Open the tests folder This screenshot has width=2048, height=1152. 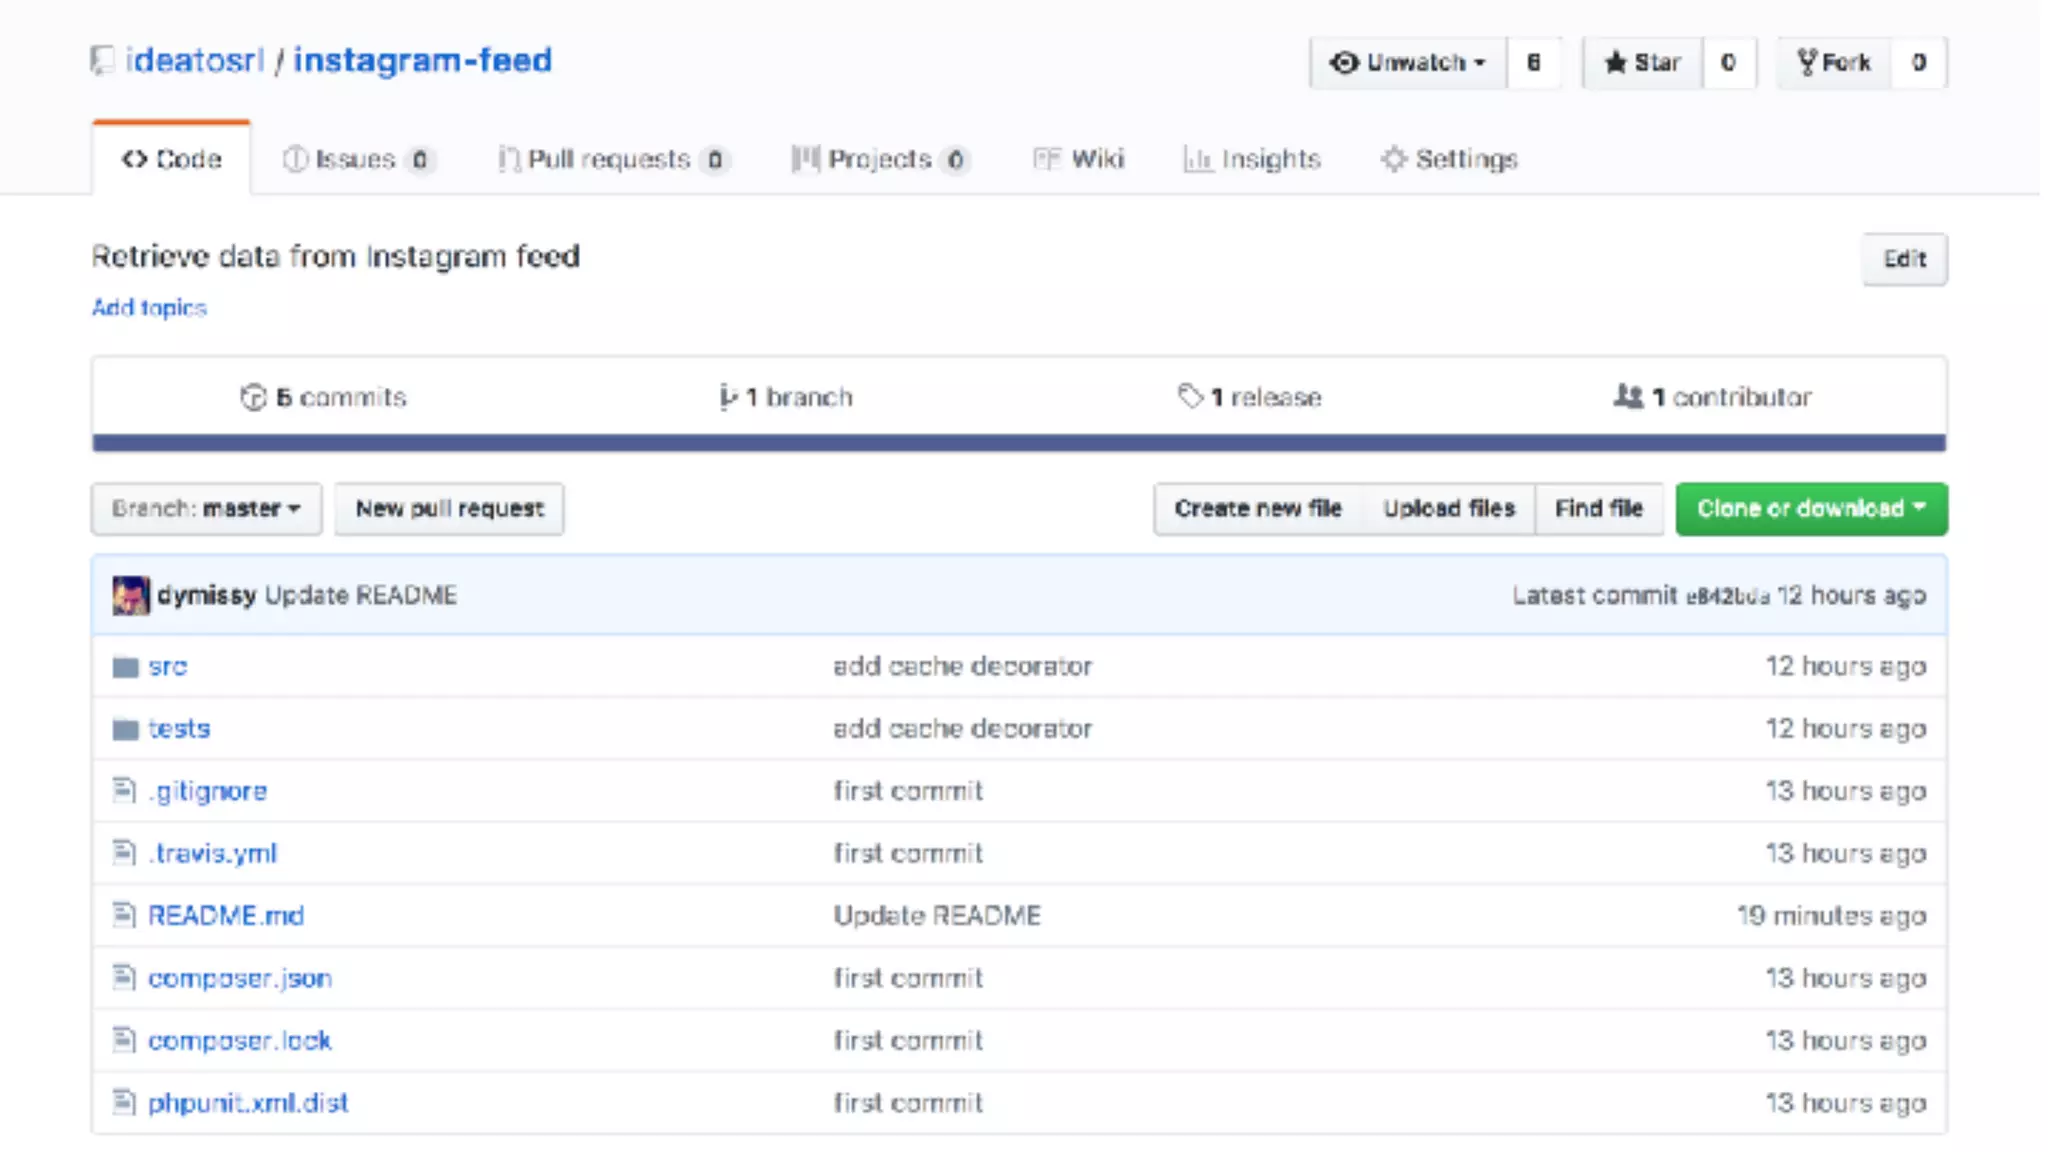click(x=179, y=729)
